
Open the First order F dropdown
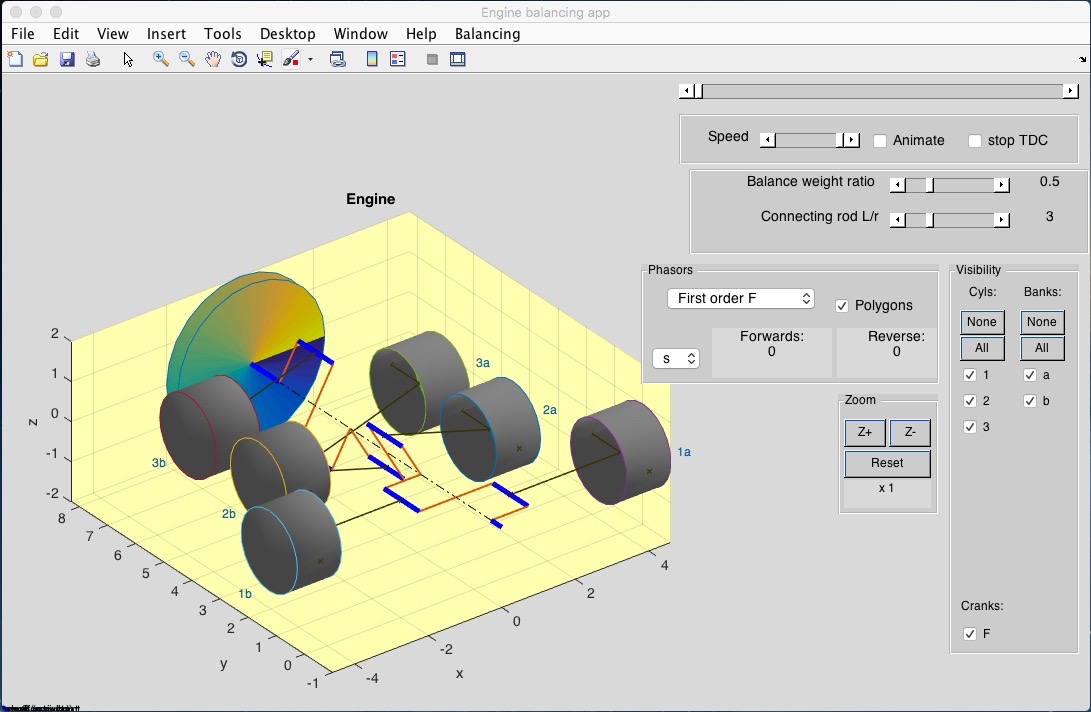(740, 299)
